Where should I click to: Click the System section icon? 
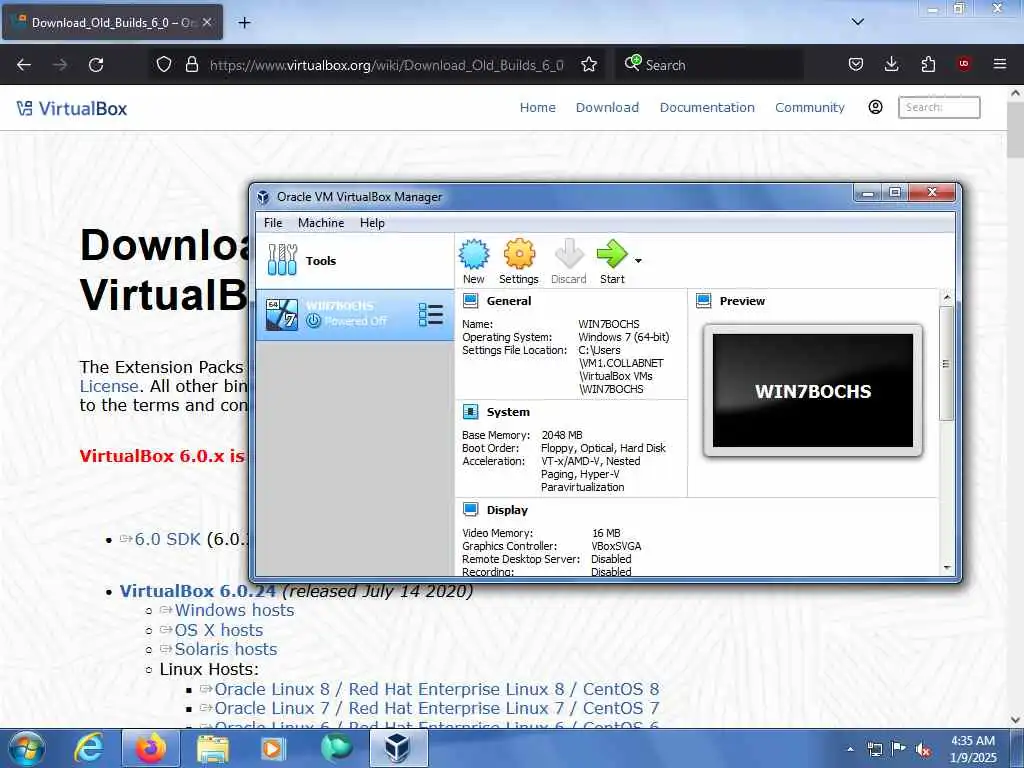[470, 412]
